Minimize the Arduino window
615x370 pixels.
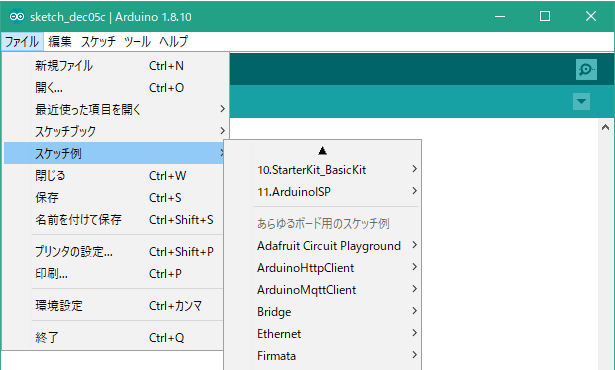tap(500, 16)
